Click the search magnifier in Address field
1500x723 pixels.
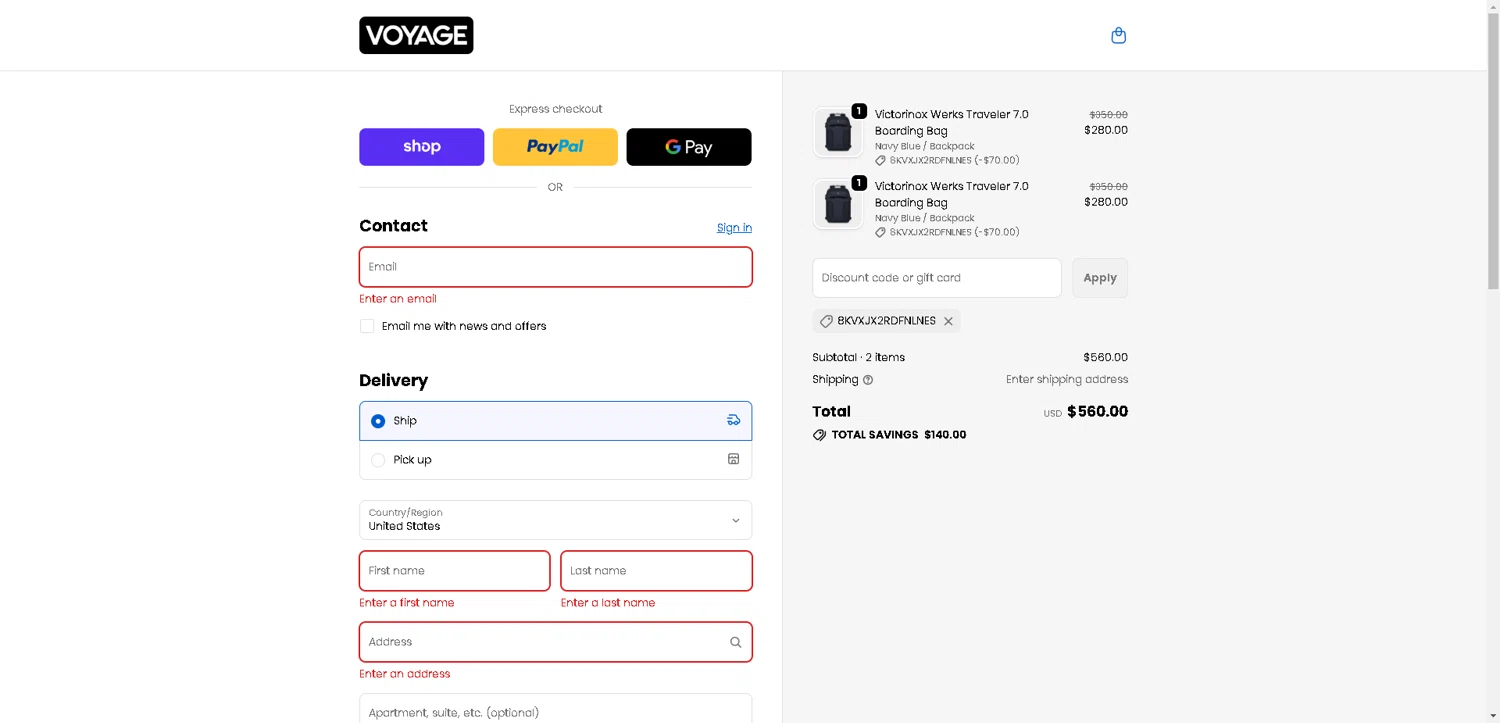click(x=735, y=642)
